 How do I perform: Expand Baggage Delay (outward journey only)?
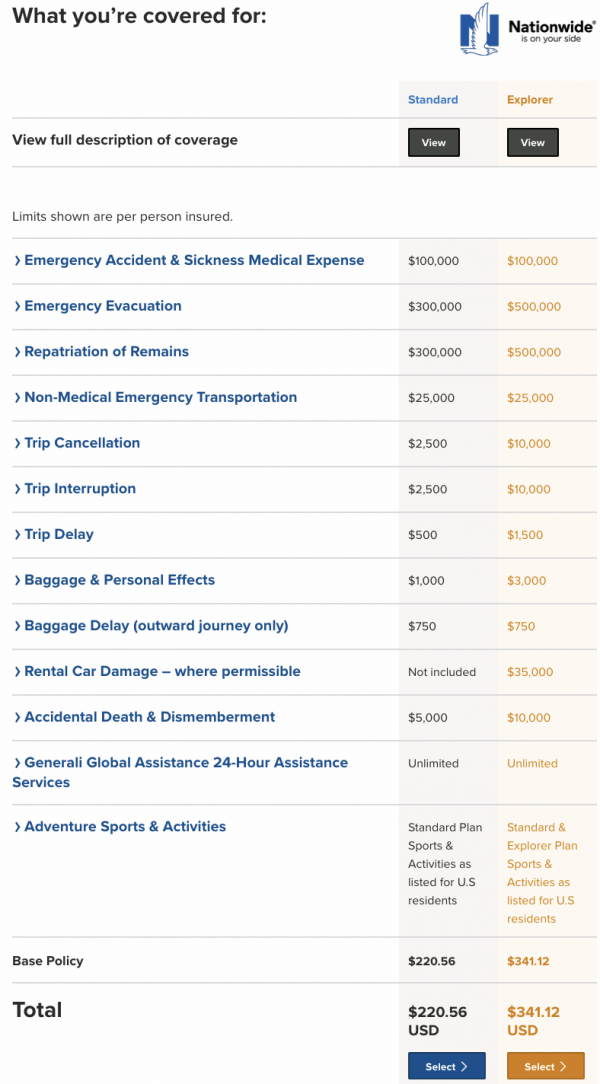coord(156,626)
